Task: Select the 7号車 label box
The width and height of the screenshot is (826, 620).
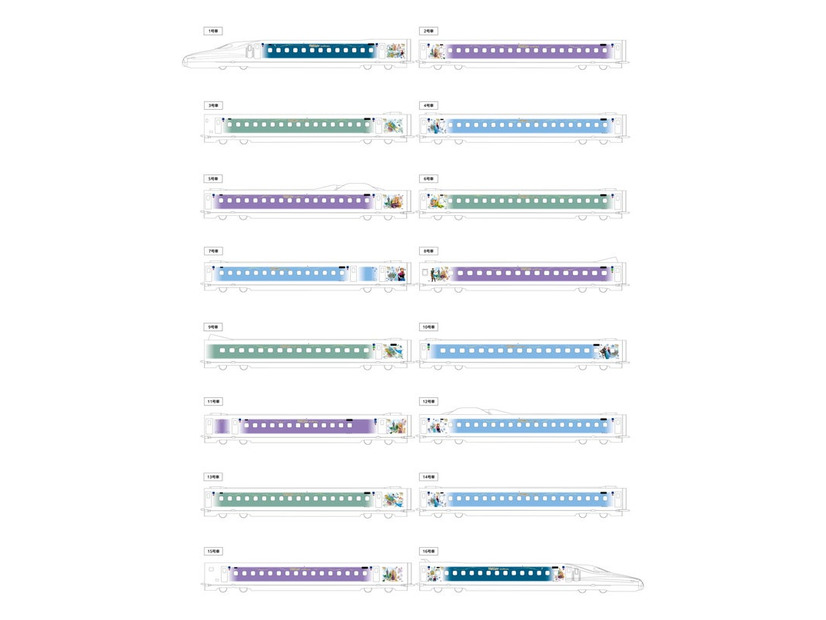Action: [213, 251]
